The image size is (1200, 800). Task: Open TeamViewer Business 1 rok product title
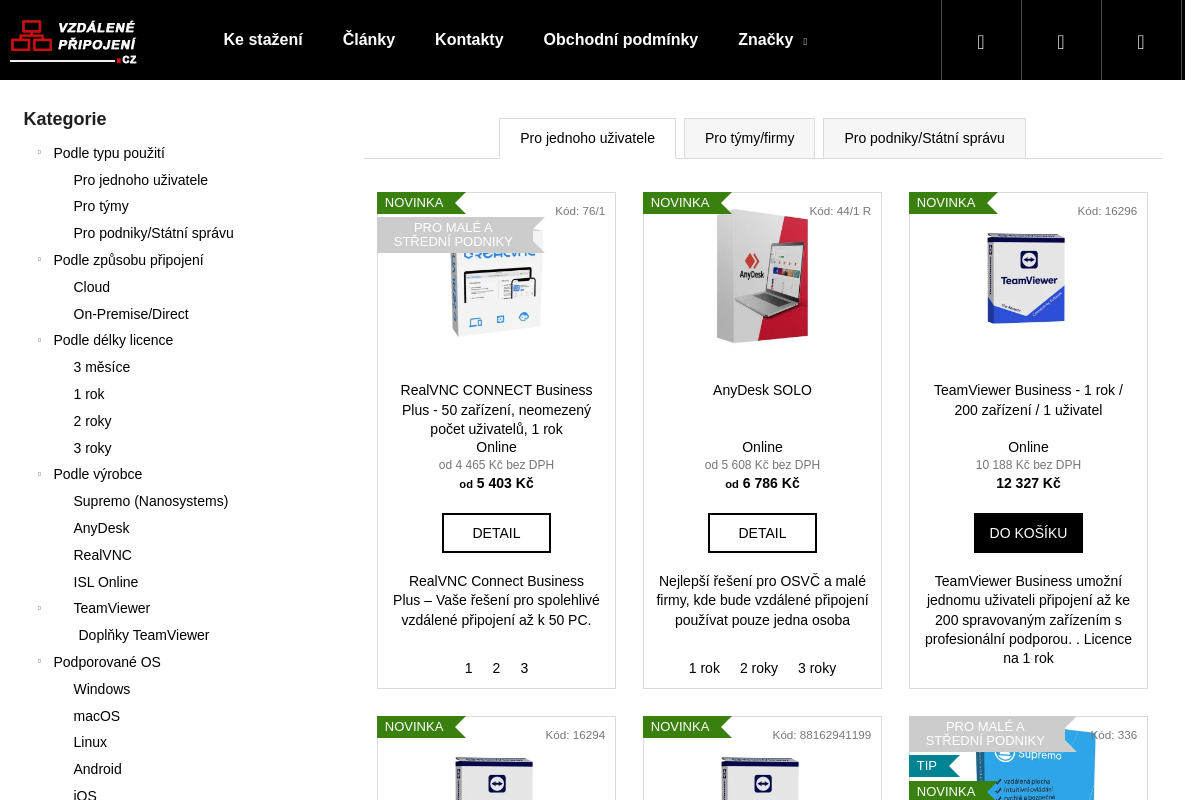point(1028,400)
